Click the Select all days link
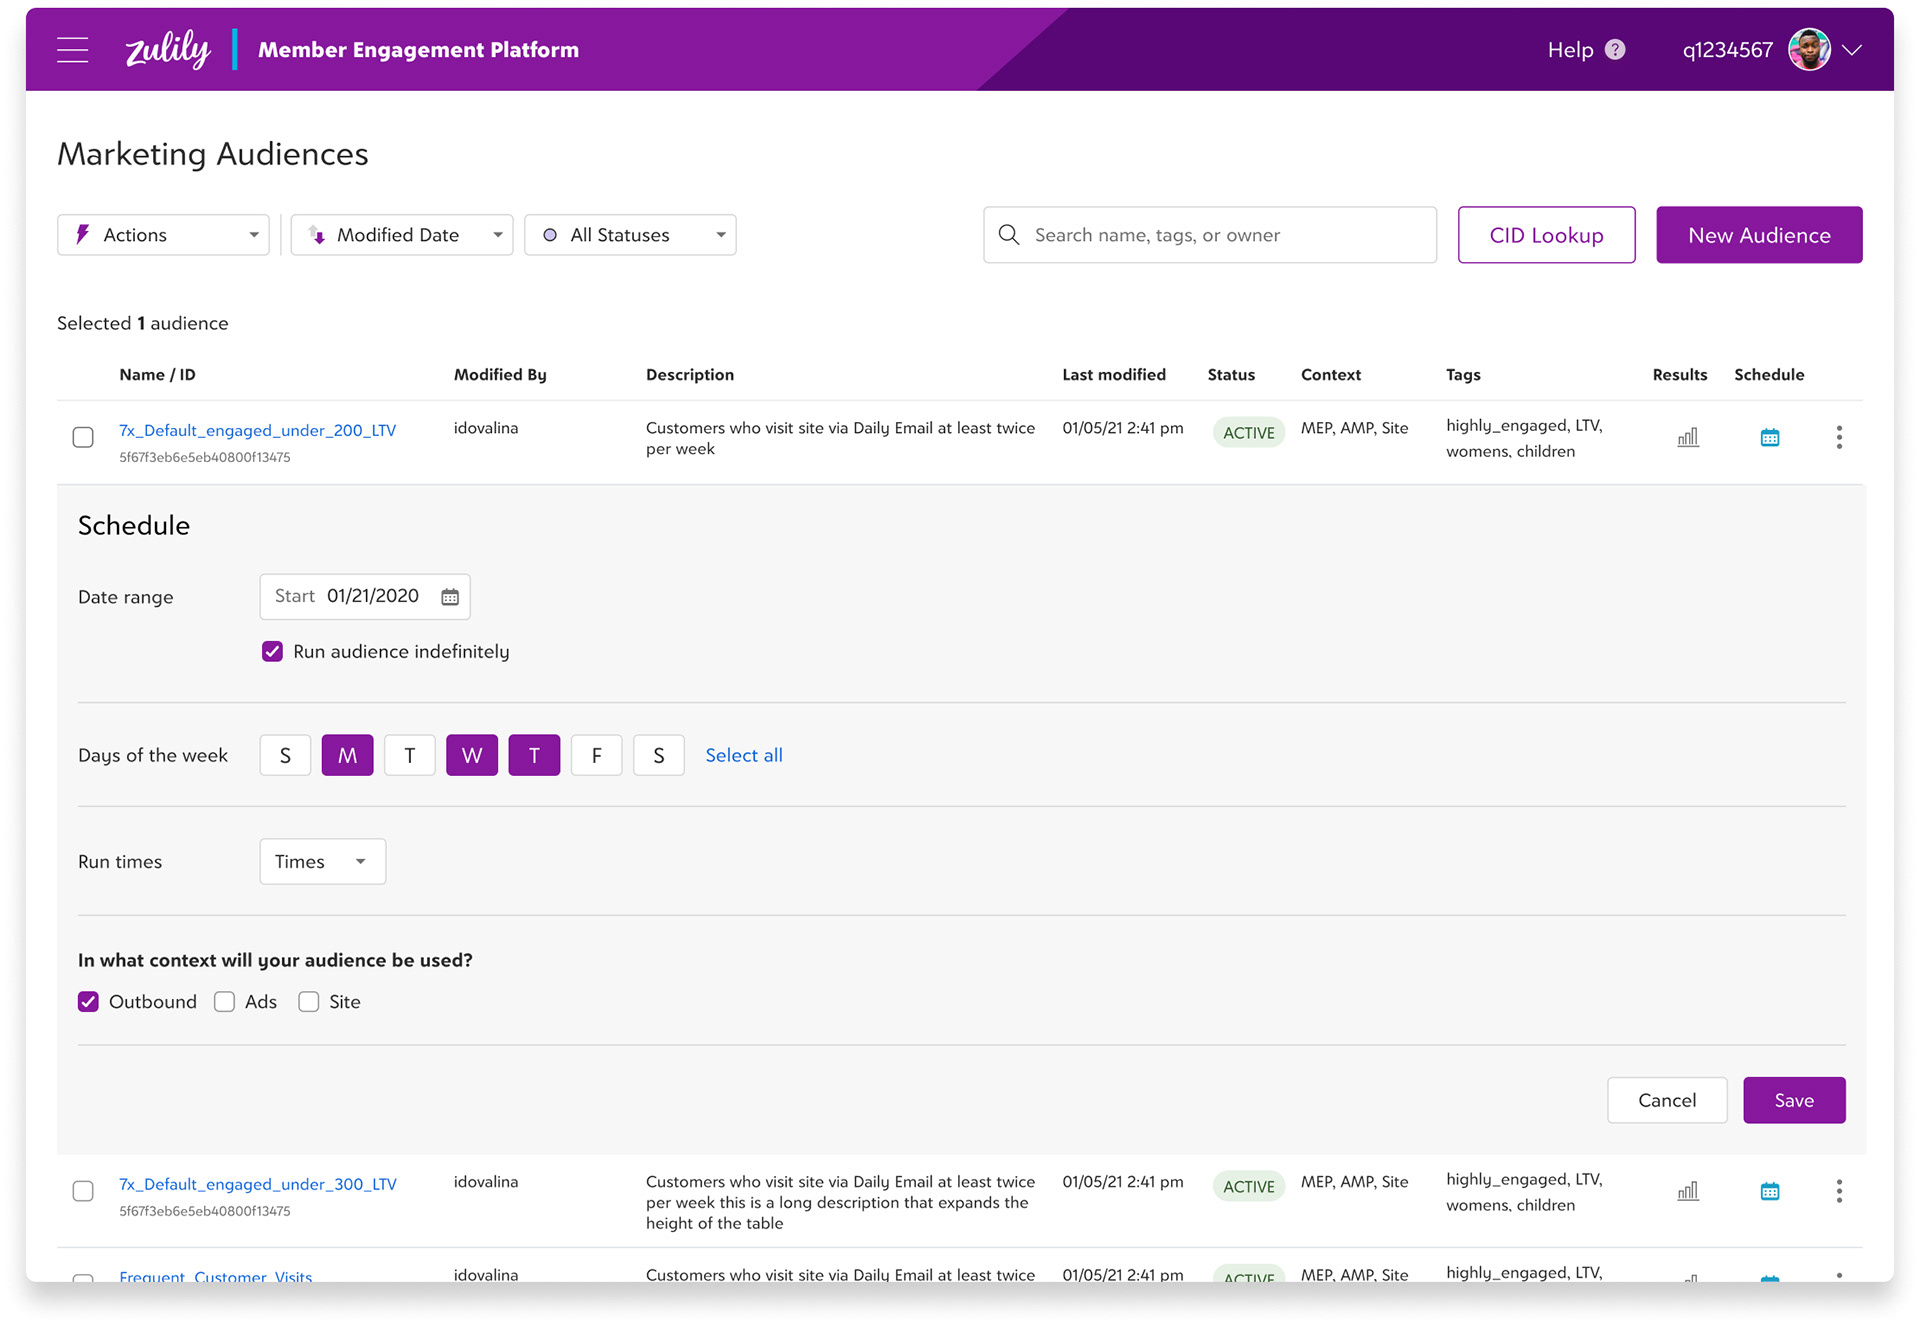 [x=743, y=756]
